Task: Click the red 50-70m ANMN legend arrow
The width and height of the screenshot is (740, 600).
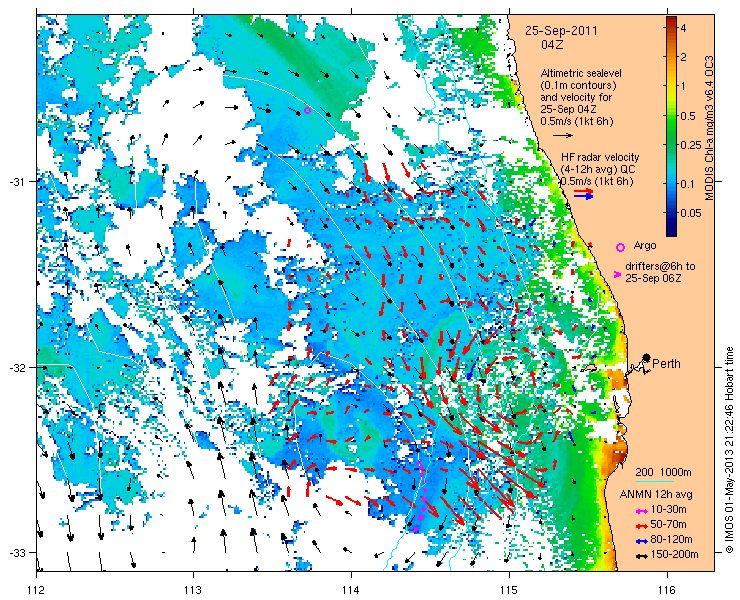Action: tap(641, 526)
